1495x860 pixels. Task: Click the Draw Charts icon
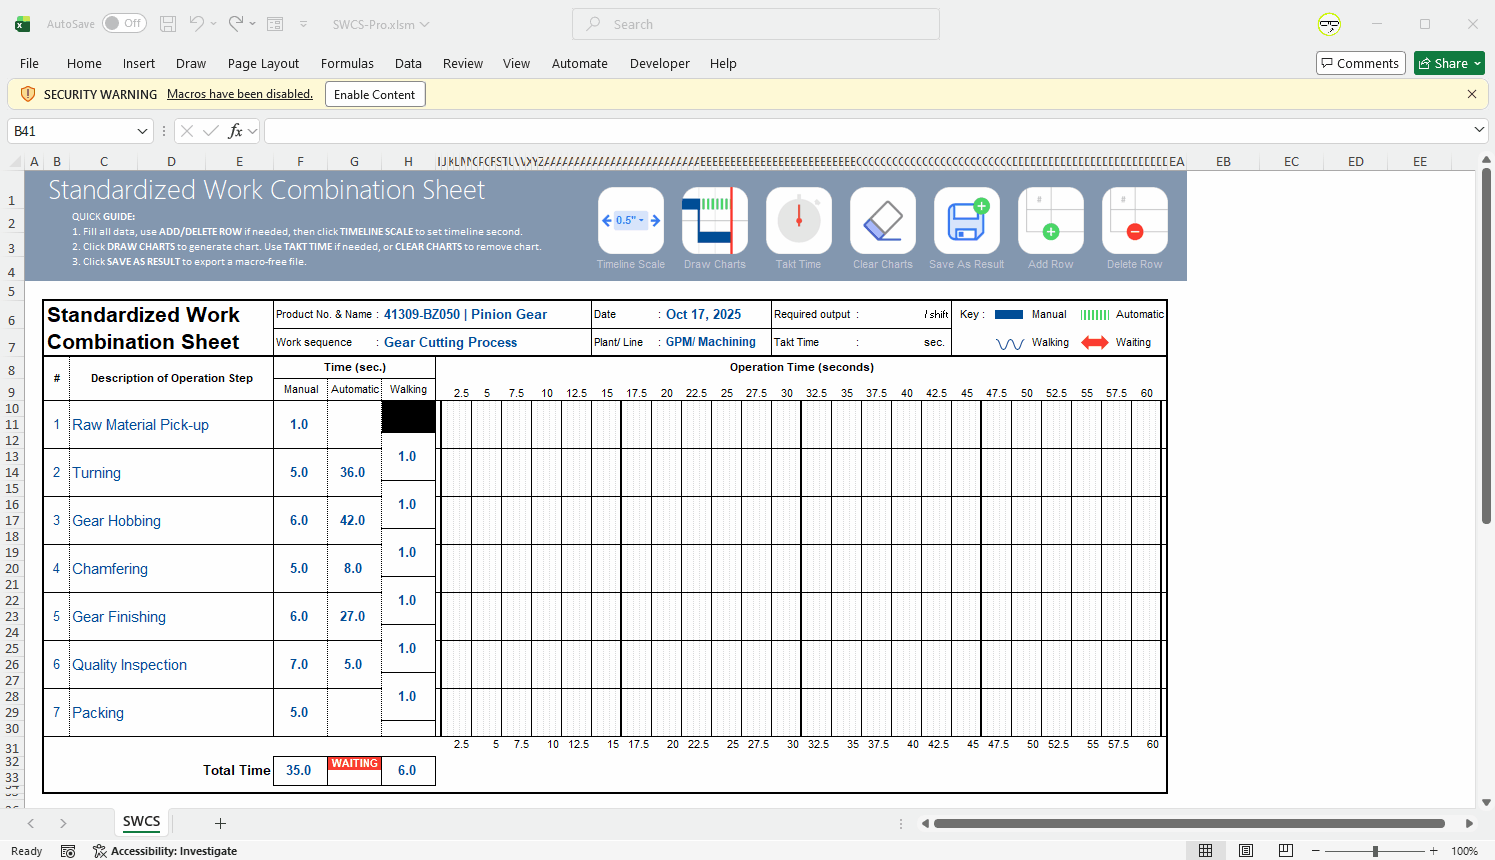pos(715,221)
